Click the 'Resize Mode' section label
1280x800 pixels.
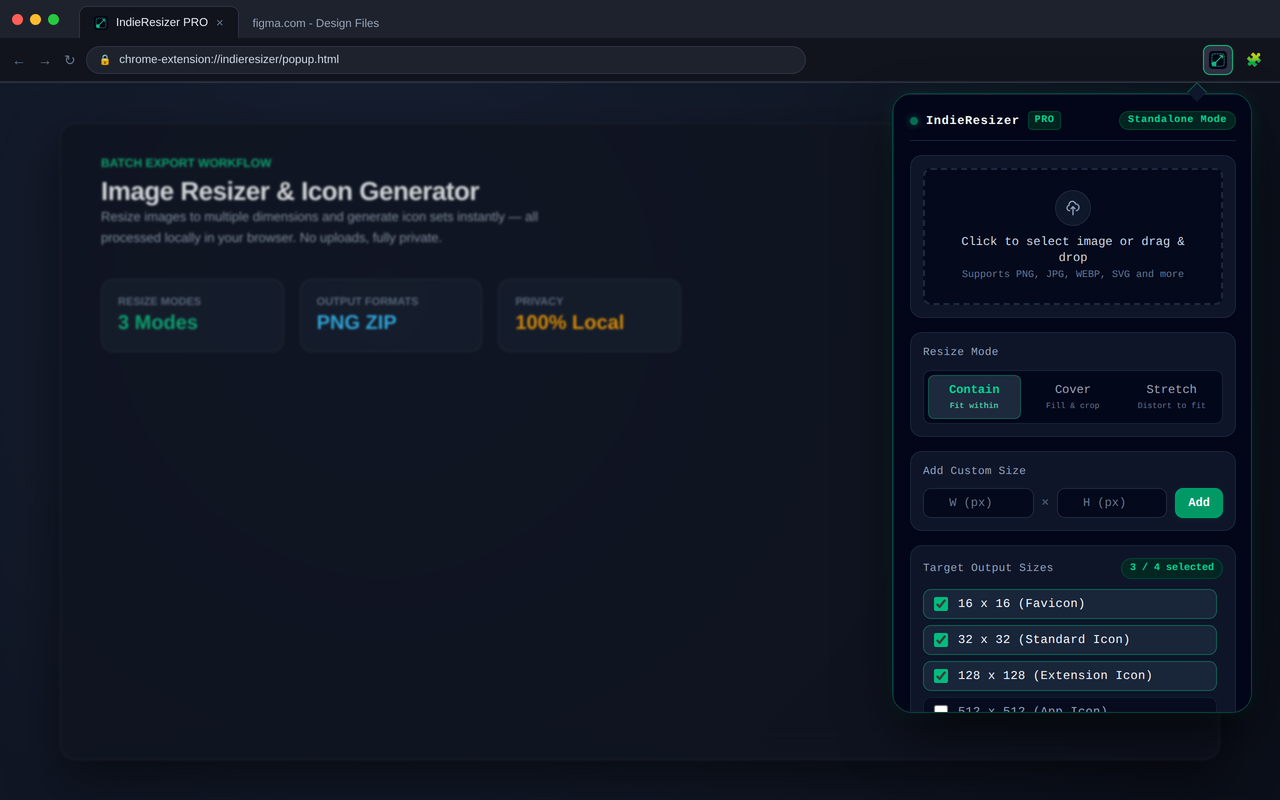(x=960, y=352)
